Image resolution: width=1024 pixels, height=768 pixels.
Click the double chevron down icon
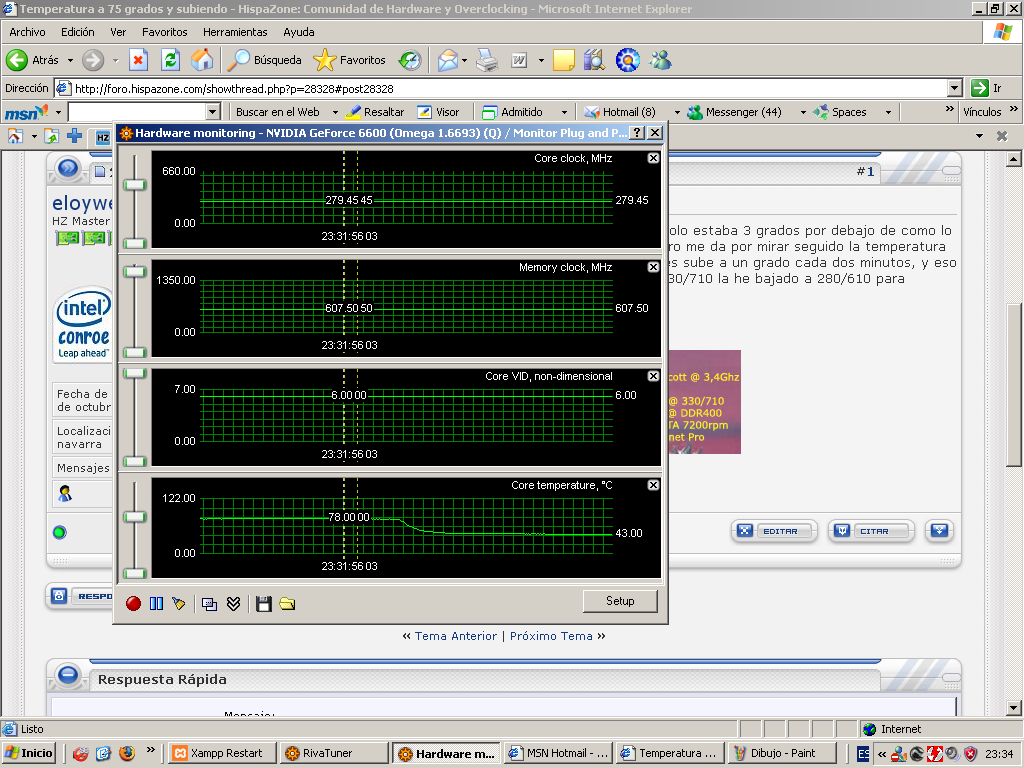point(233,603)
